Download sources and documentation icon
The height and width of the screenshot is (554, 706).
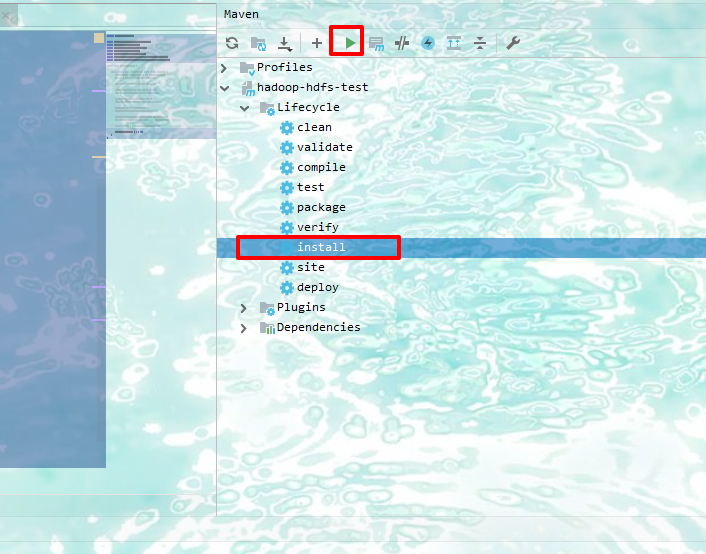pos(285,43)
